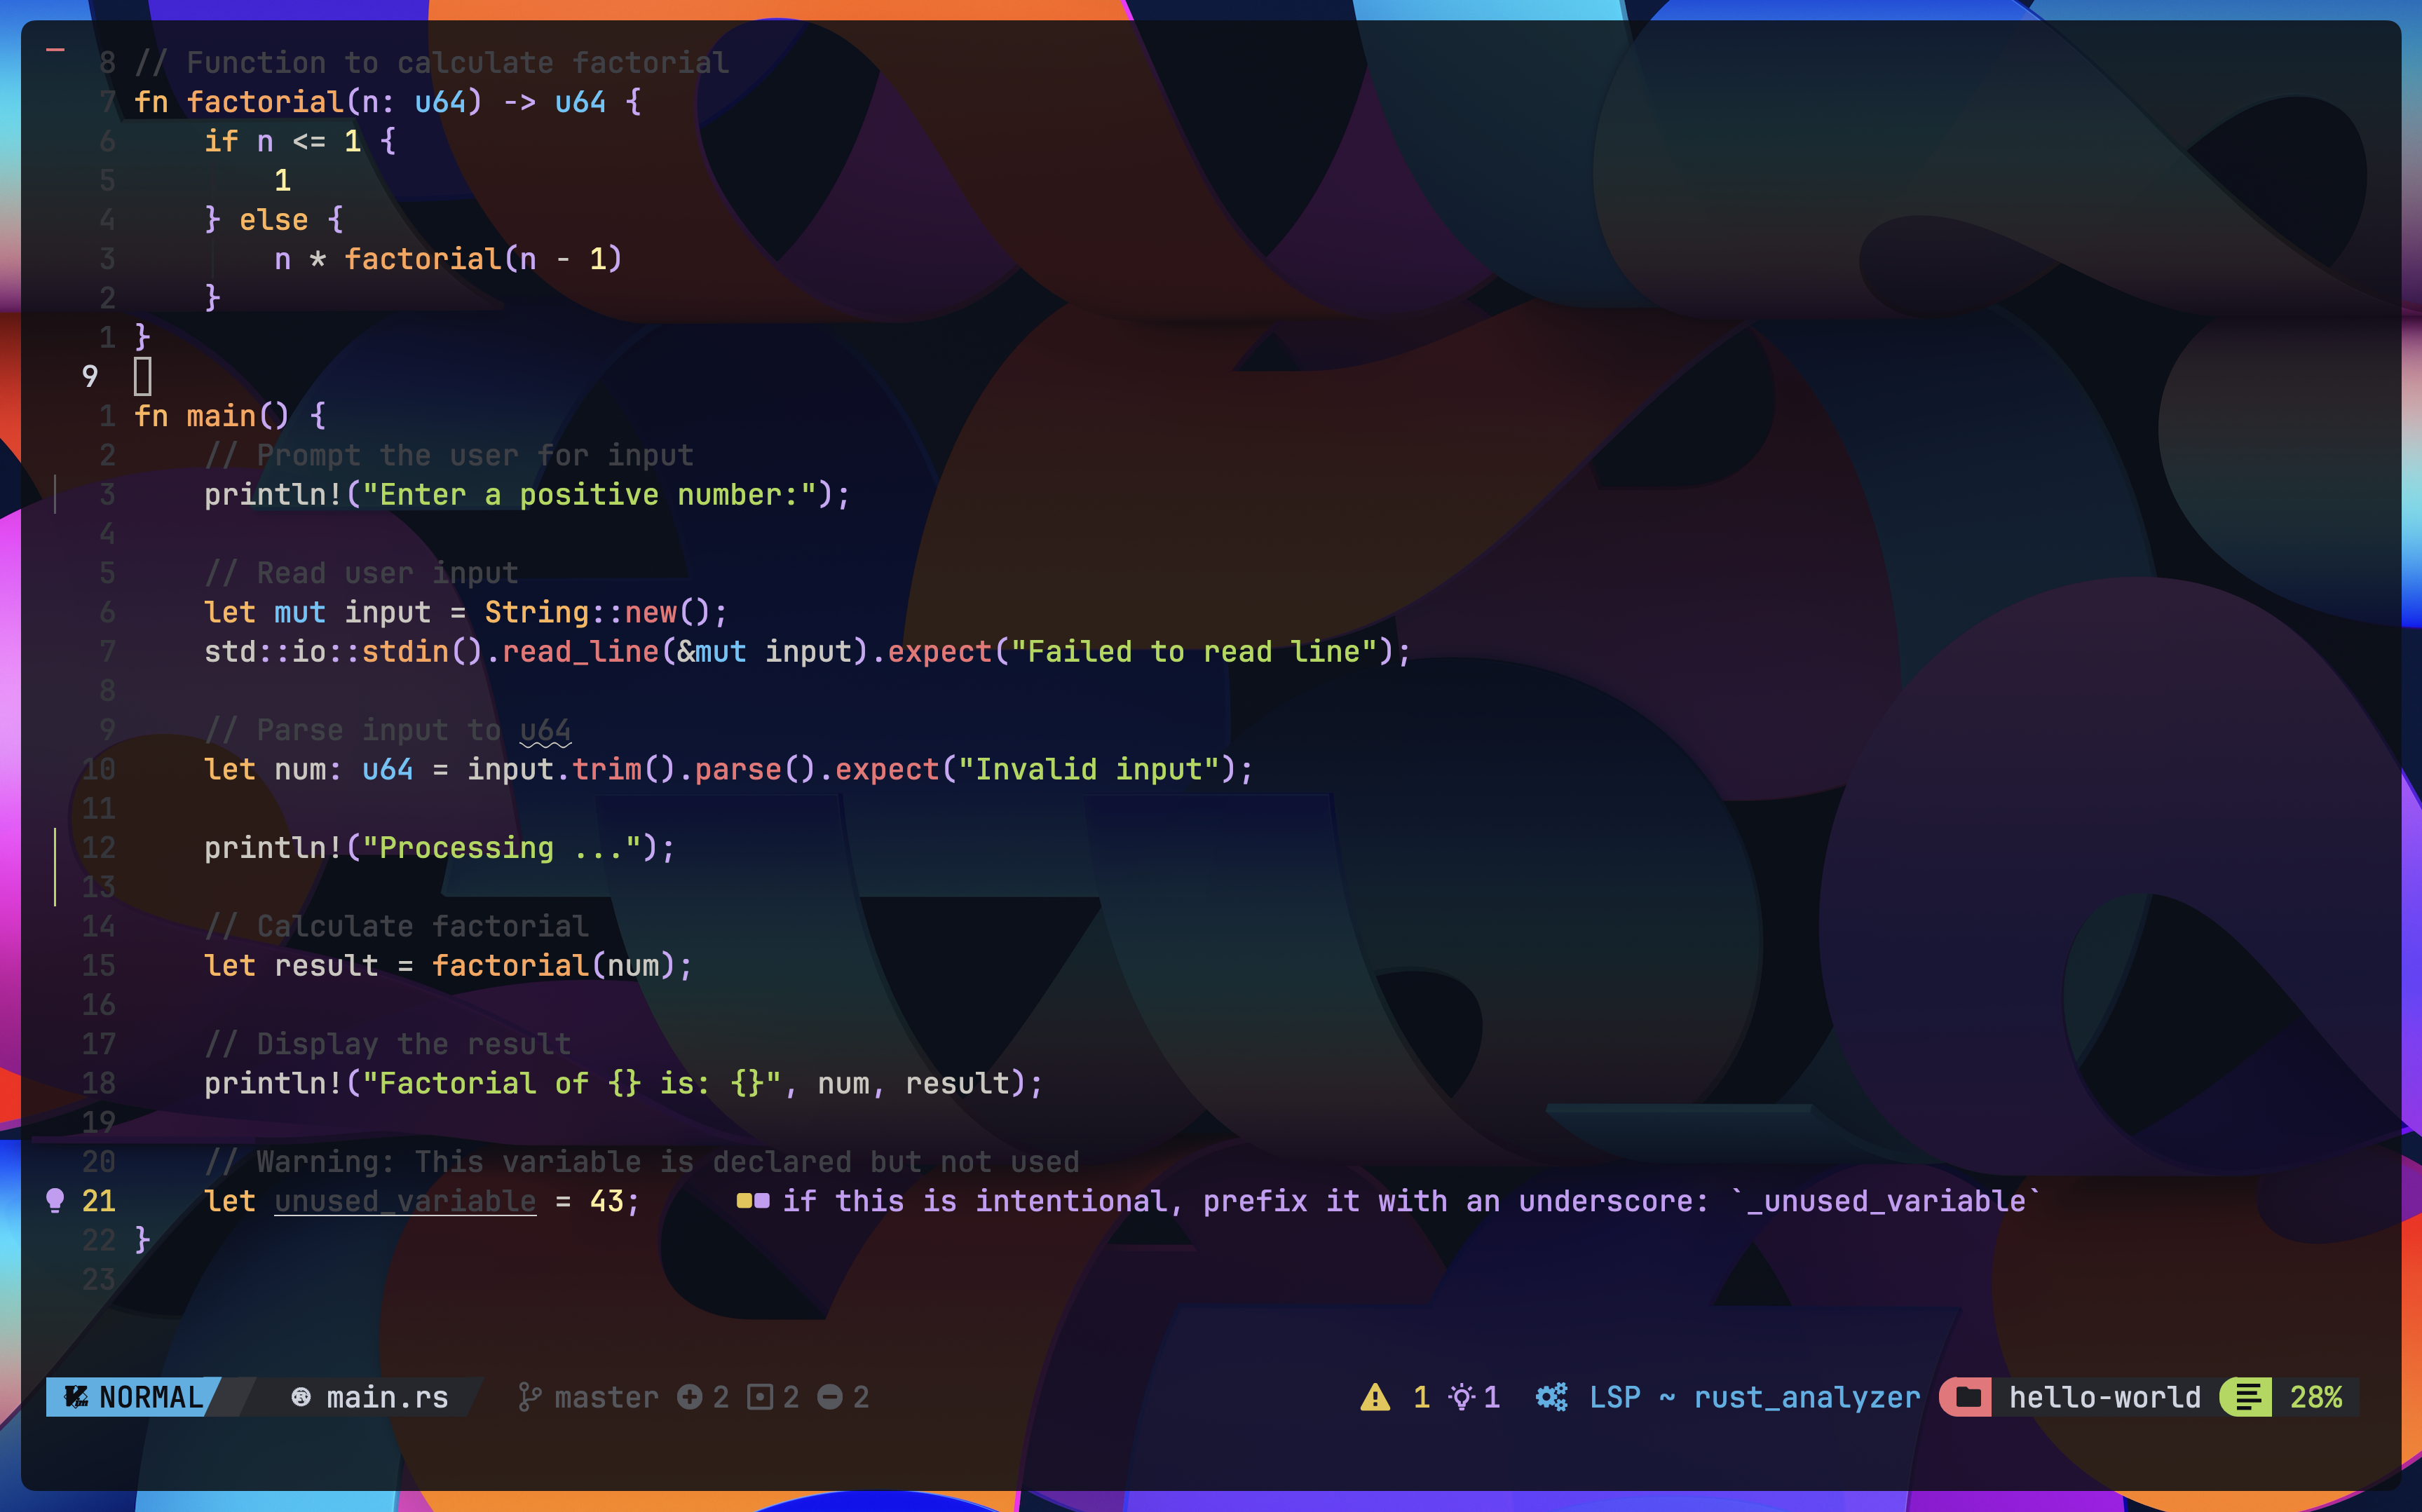
Task: Click the Vim NORMAL mode icon in statusline
Action: [x=76, y=1396]
